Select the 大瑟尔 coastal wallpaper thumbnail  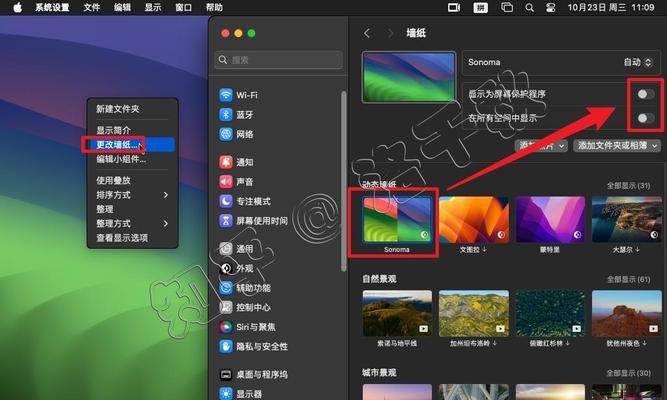(x=627, y=220)
